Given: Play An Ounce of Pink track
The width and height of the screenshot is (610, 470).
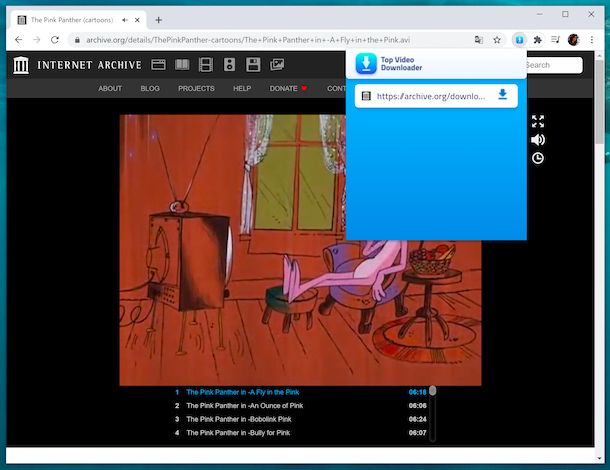Looking at the screenshot, I should click(244, 406).
